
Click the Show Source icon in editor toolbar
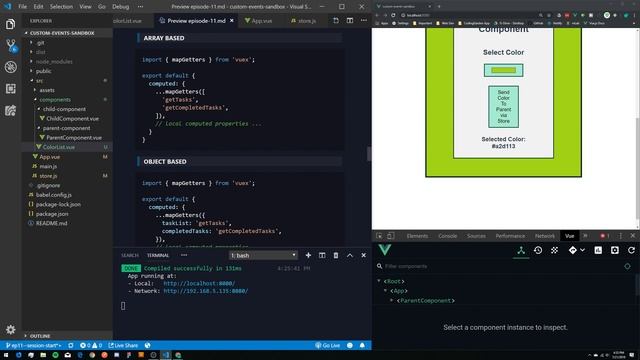[x=336, y=20]
